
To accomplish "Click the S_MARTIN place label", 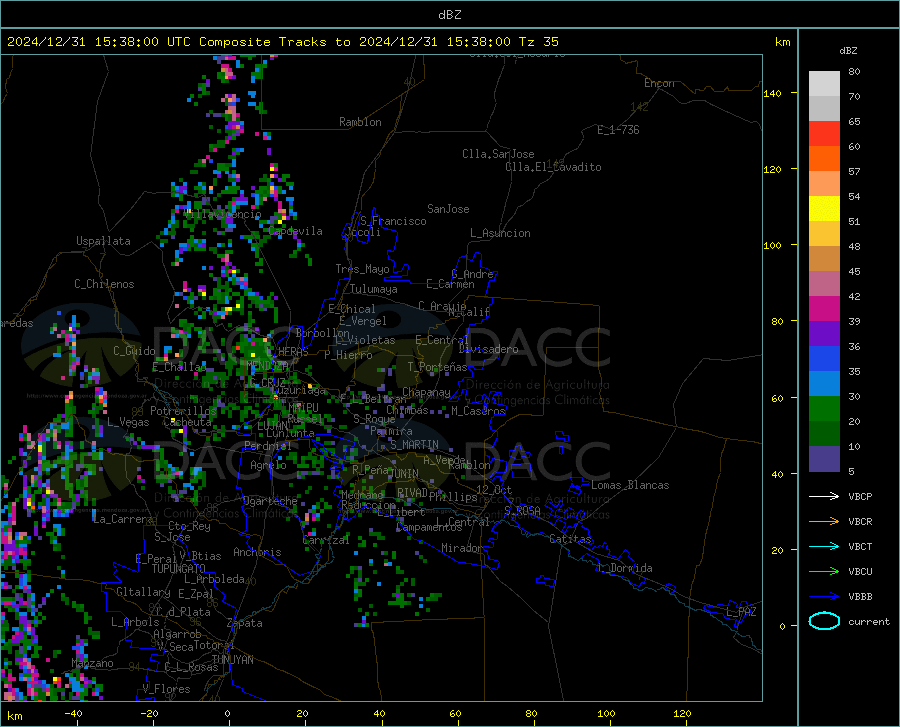I will click(x=414, y=445).
